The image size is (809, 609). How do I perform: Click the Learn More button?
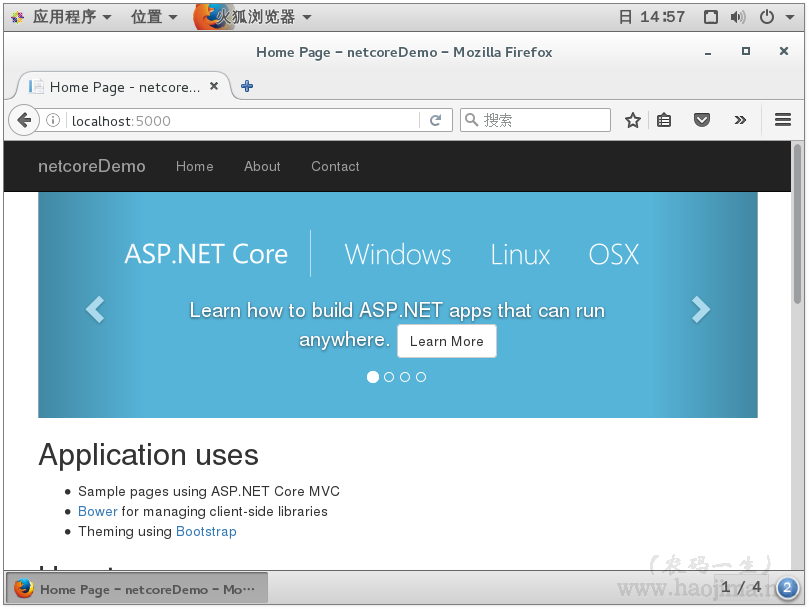446,341
